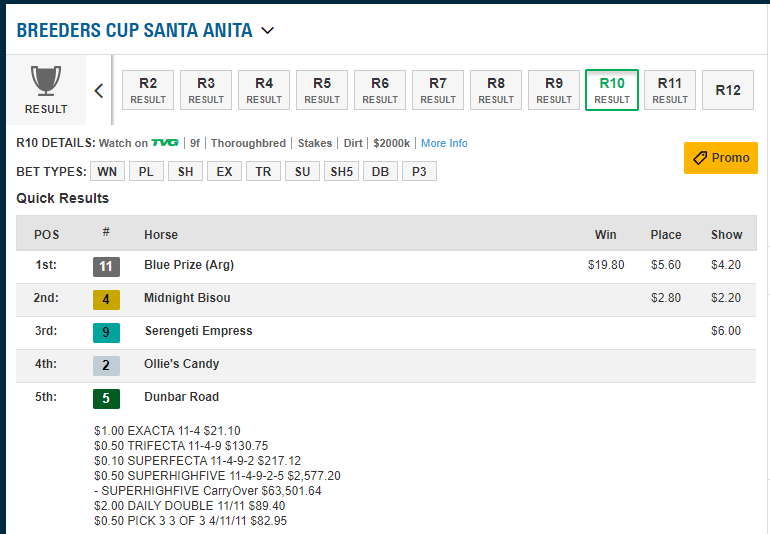770x534 pixels.
Task: Click horse name Blue Prize (Arg)
Action: point(189,265)
